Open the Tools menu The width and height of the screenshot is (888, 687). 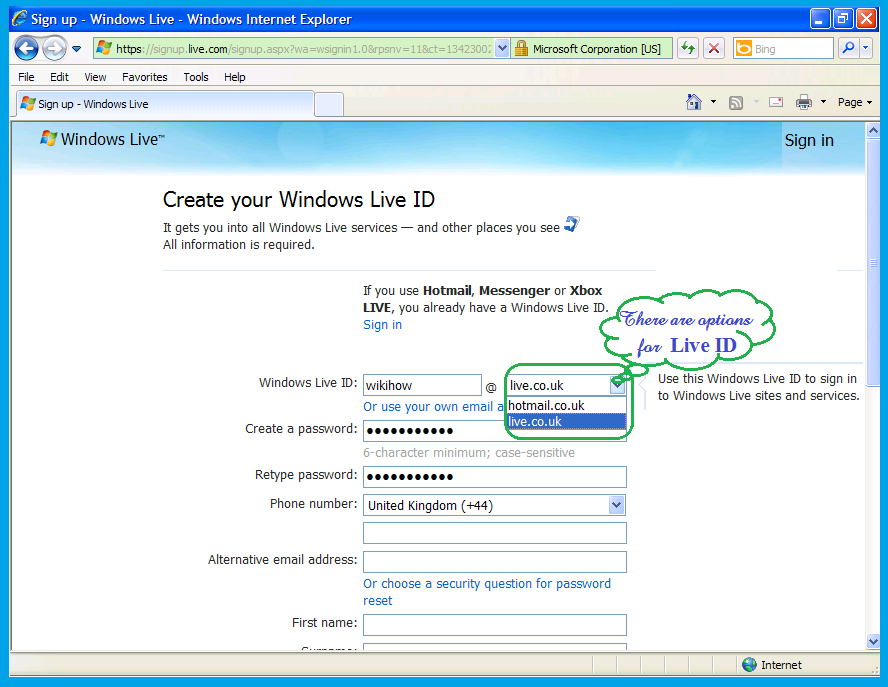pyautogui.click(x=196, y=77)
